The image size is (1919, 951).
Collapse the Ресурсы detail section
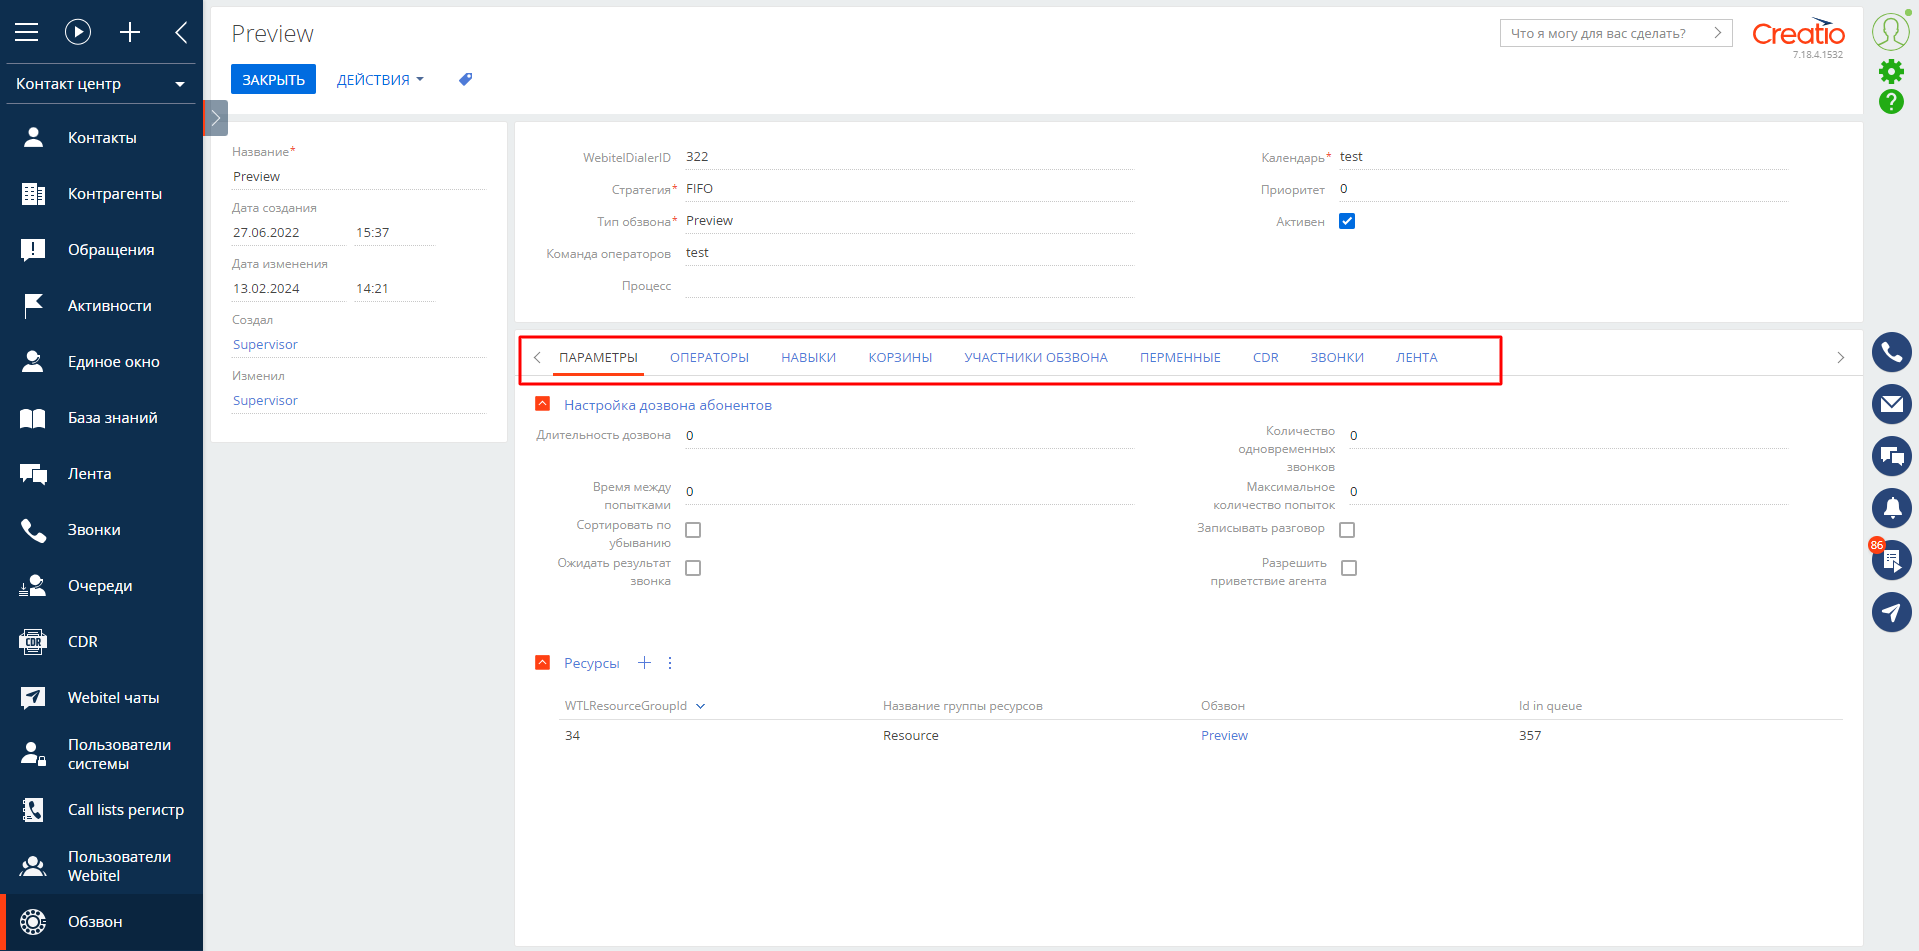(x=543, y=662)
